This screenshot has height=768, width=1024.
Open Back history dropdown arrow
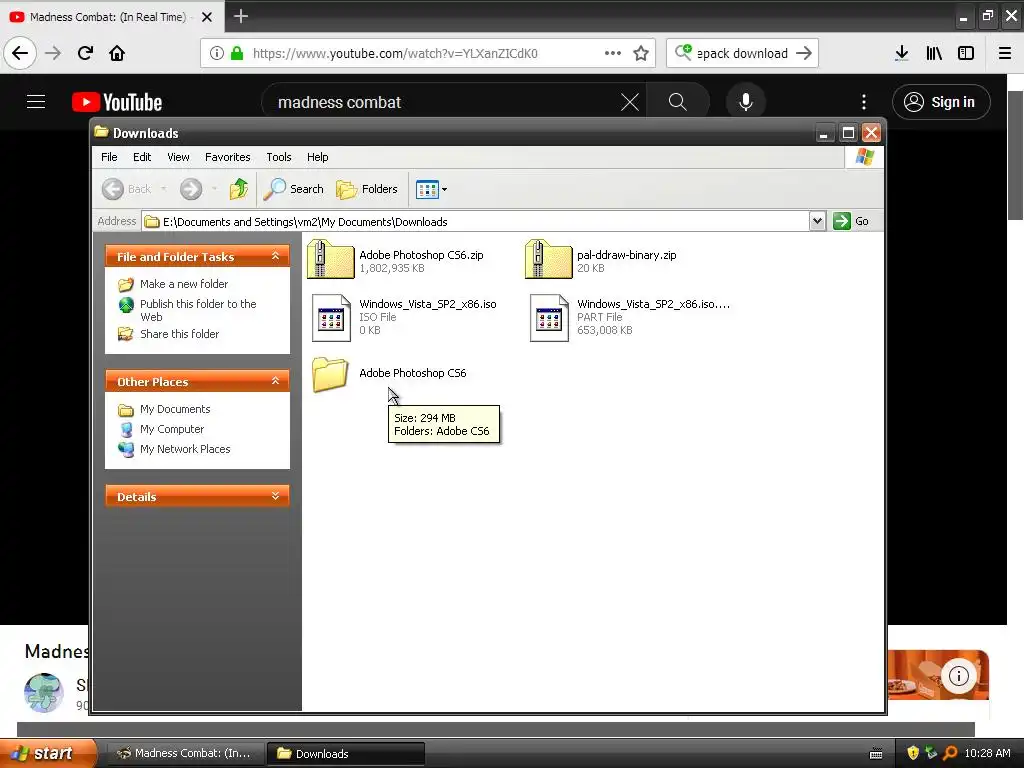click(163, 189)
